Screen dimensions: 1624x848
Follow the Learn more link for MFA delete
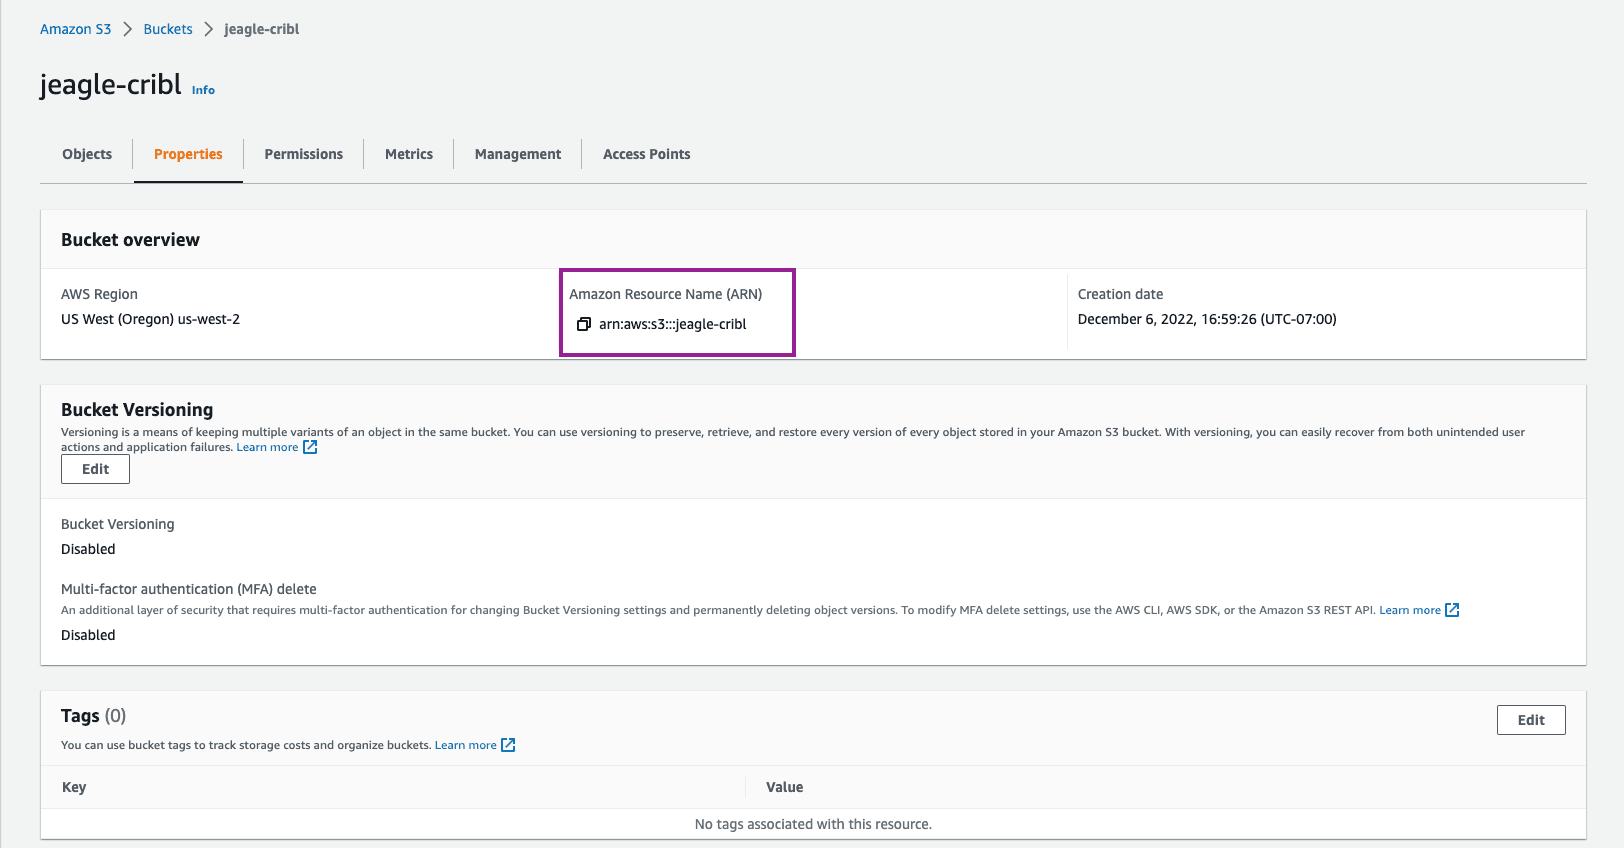tap(1409, 610)
